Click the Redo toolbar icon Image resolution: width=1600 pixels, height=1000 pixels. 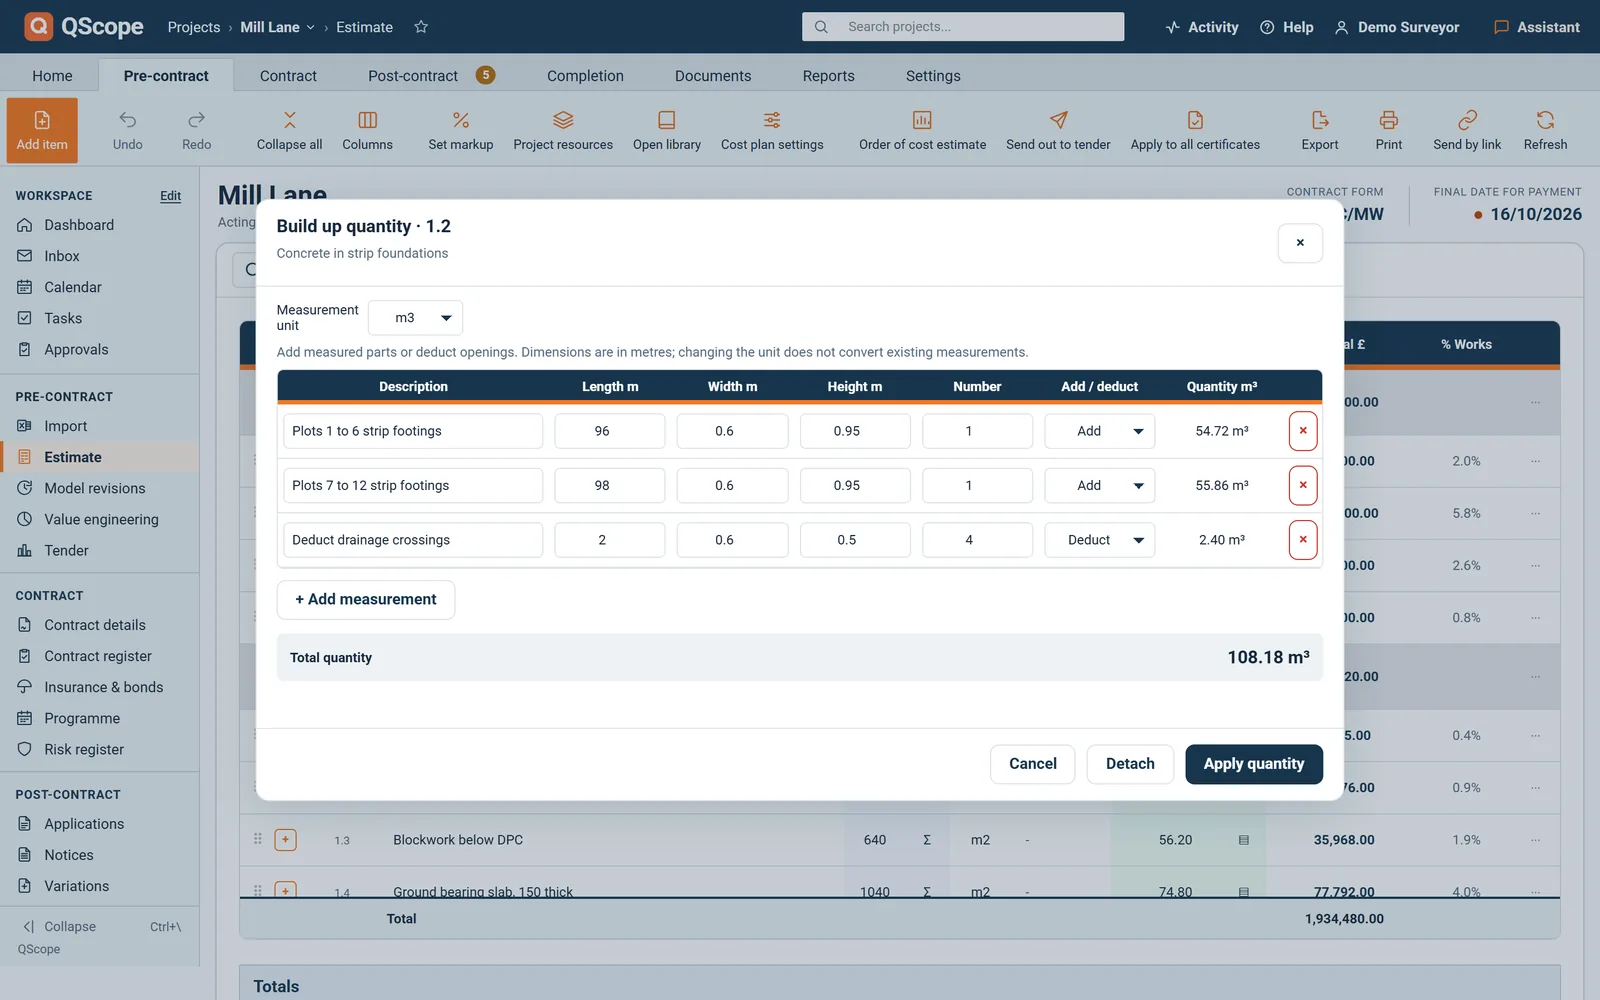(197, 130)
